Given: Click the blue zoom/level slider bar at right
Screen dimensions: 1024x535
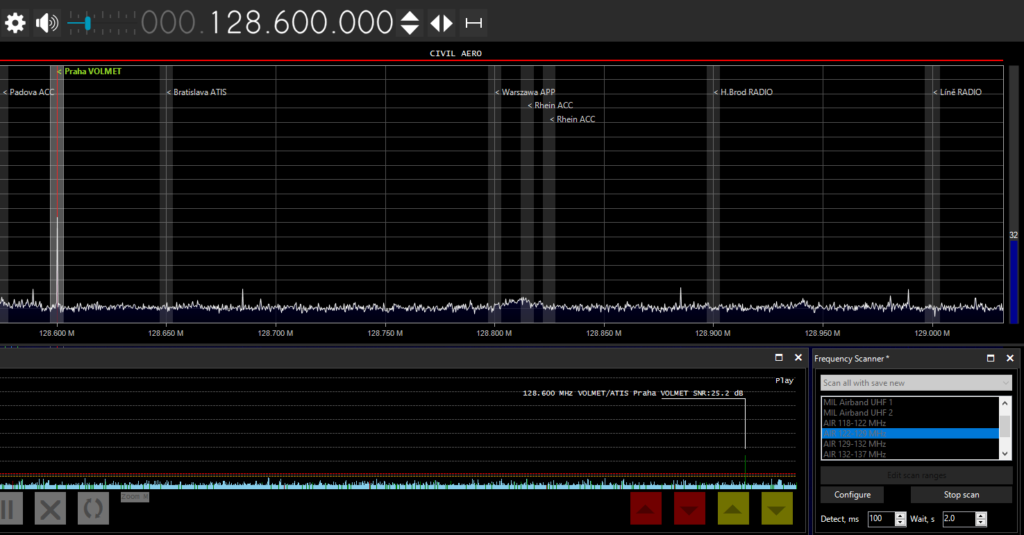Looking at the screenshot, I should pos(1014,281).
